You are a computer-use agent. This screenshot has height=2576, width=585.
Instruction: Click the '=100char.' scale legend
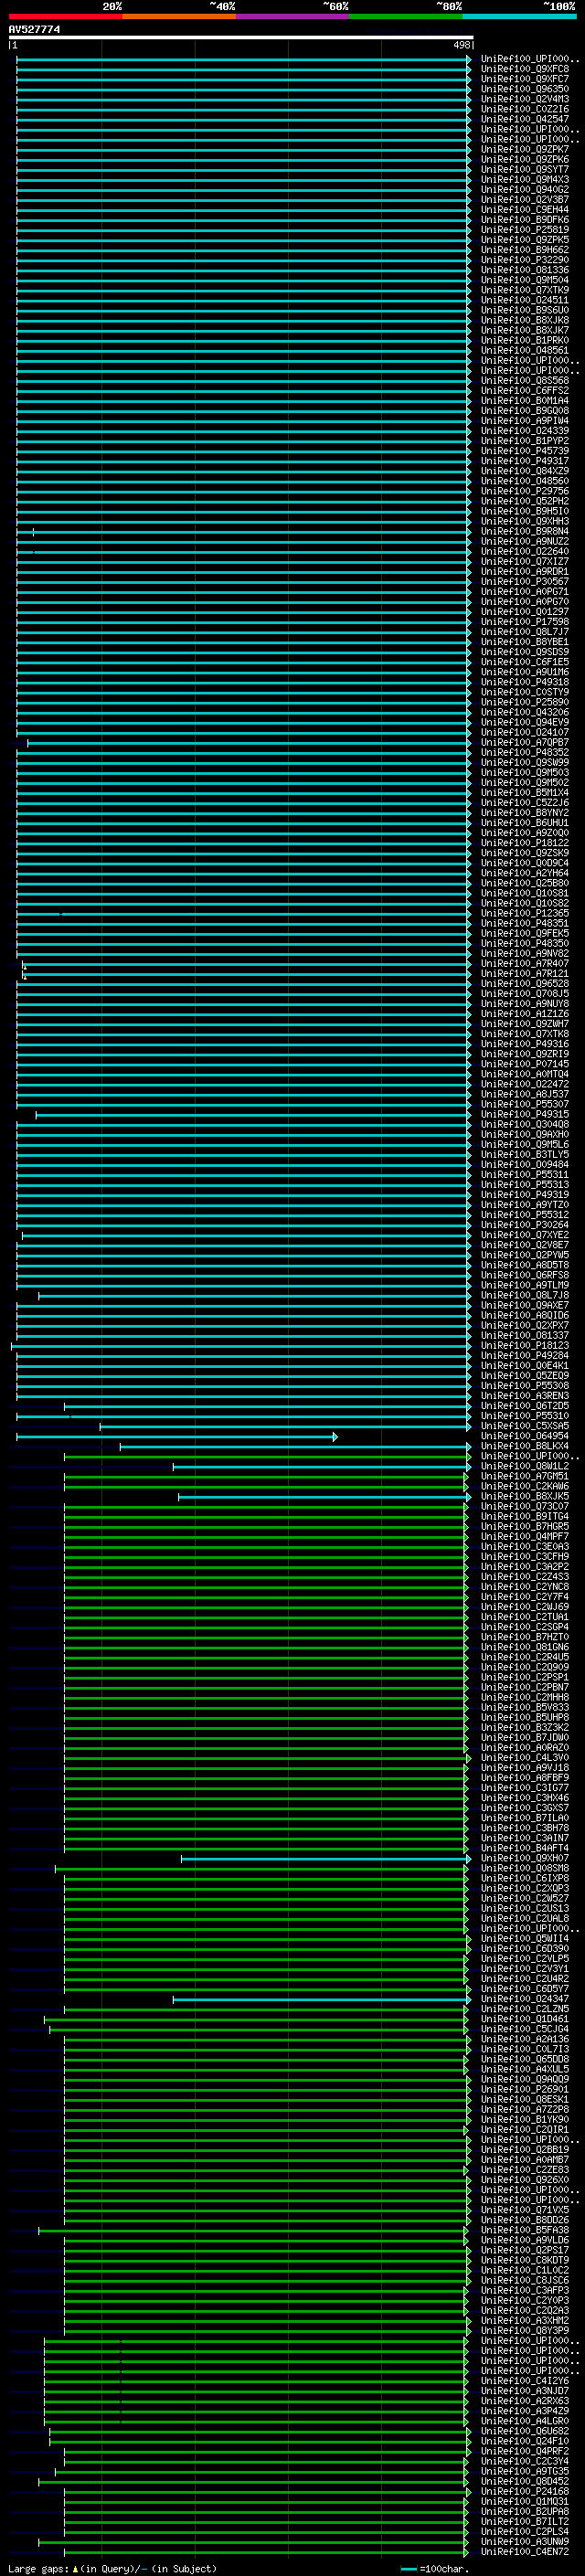[x=443, y=2568]
